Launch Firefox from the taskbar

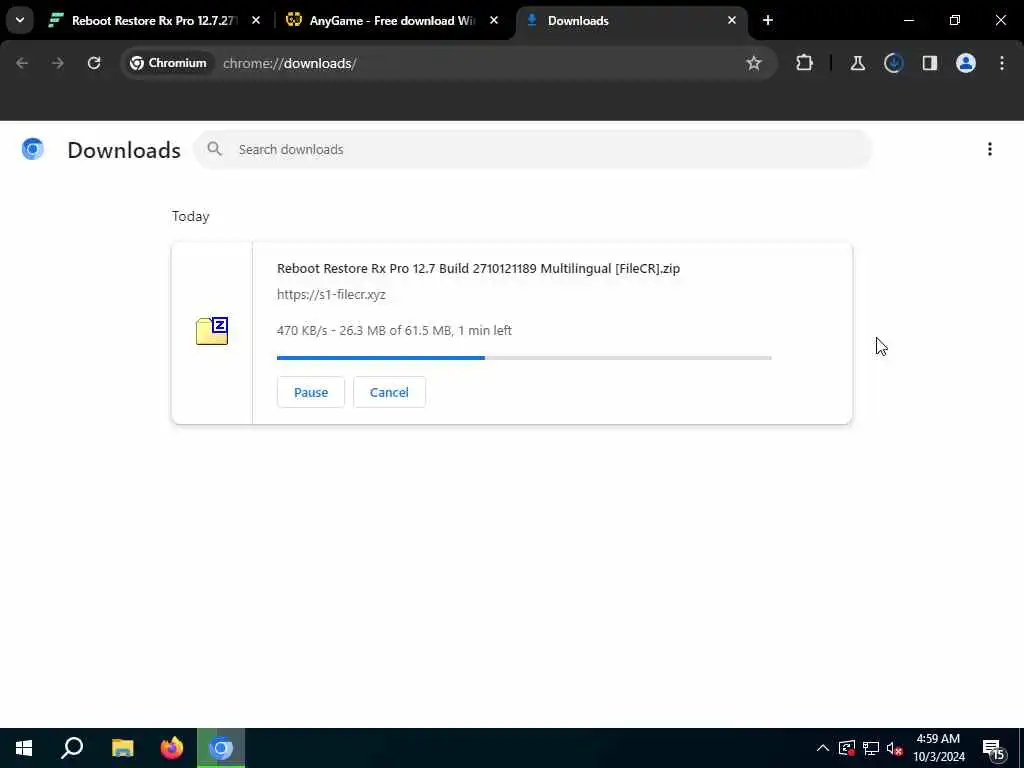click(x=172, y=748)
